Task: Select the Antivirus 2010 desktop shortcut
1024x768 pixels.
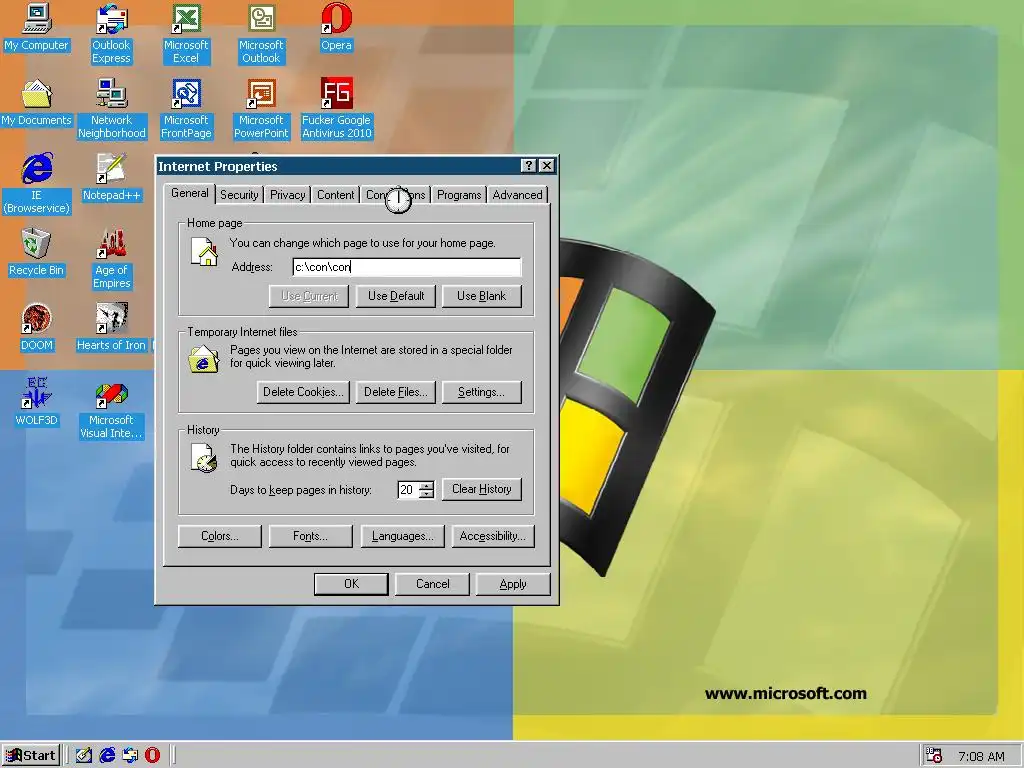Action: coord(336,109)
